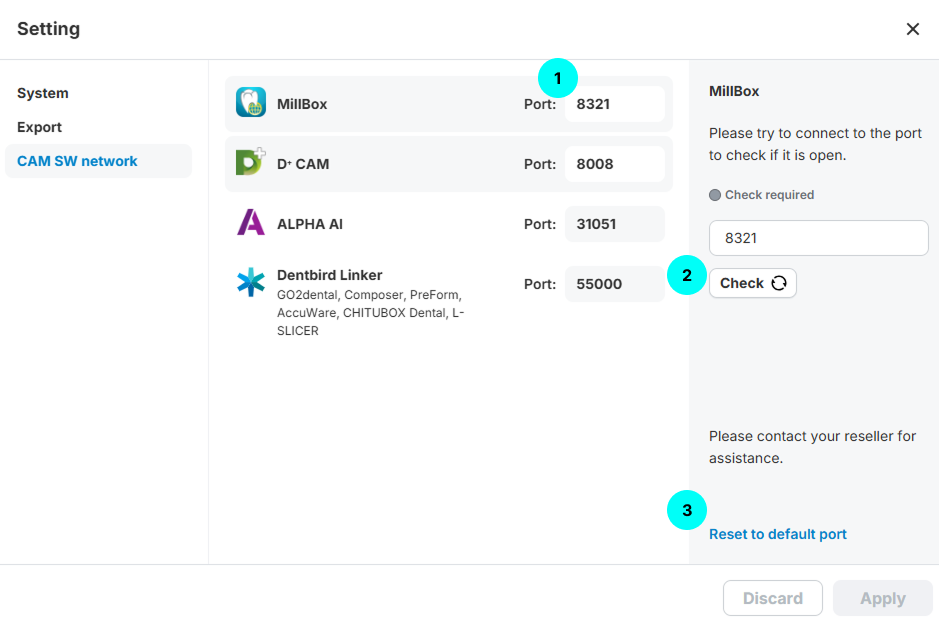This screenshot has width=939, height=627.
Task: Click the Apply button
Action: [882, 598]
